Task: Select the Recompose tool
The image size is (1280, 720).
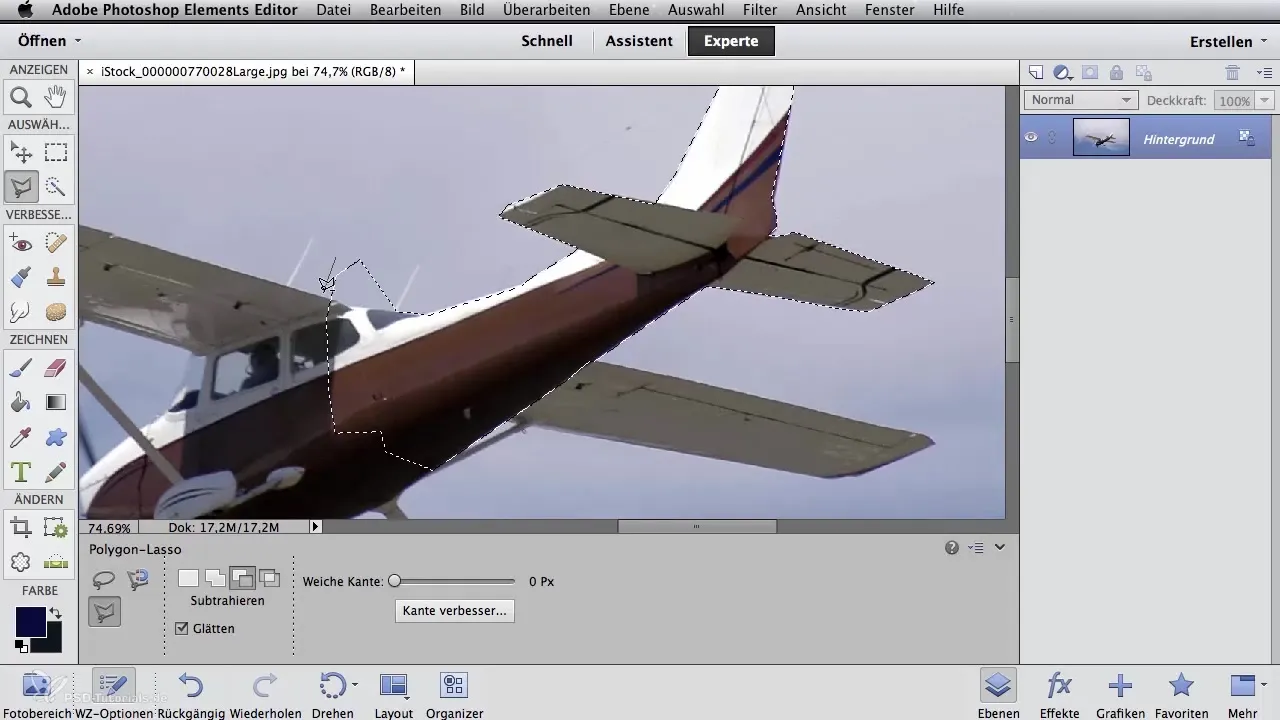Action: pyautogui.click(x=56, y=527)
